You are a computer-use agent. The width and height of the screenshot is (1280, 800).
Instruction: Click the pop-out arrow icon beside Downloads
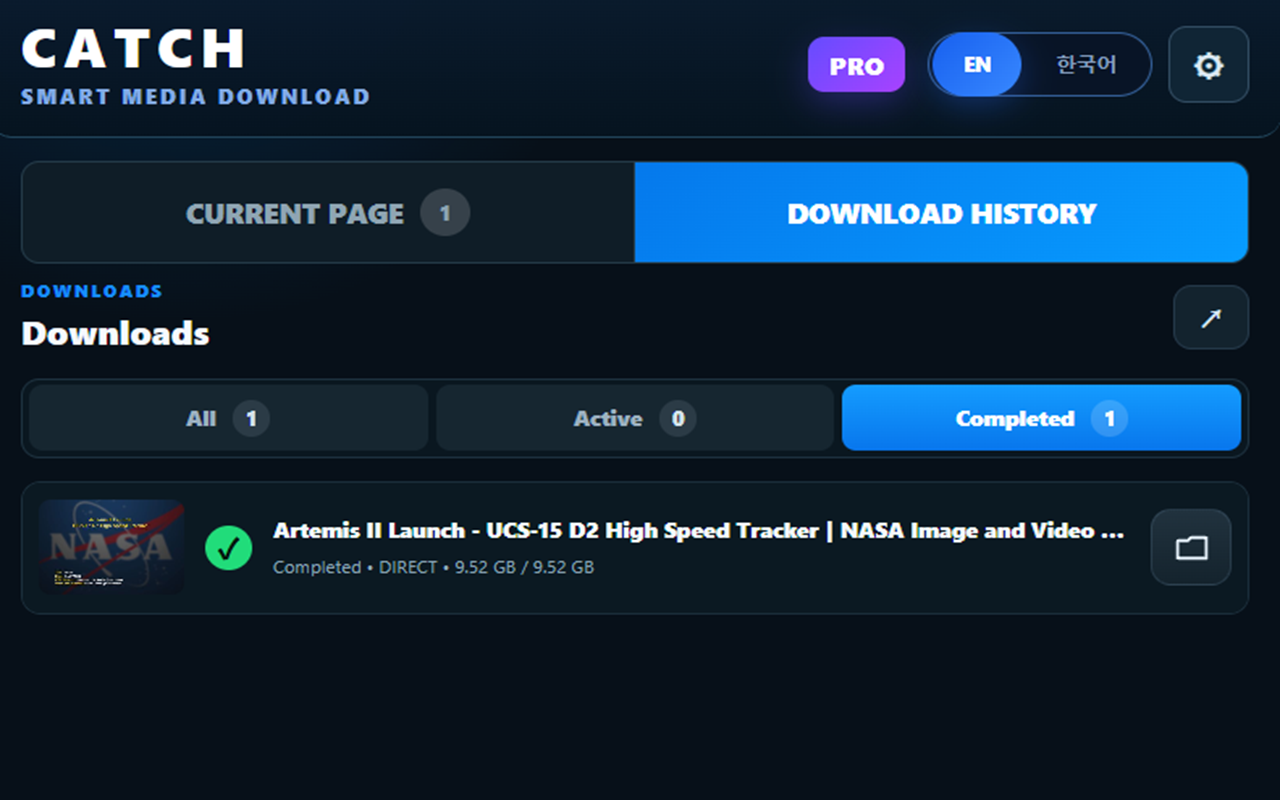[1211, 318]
